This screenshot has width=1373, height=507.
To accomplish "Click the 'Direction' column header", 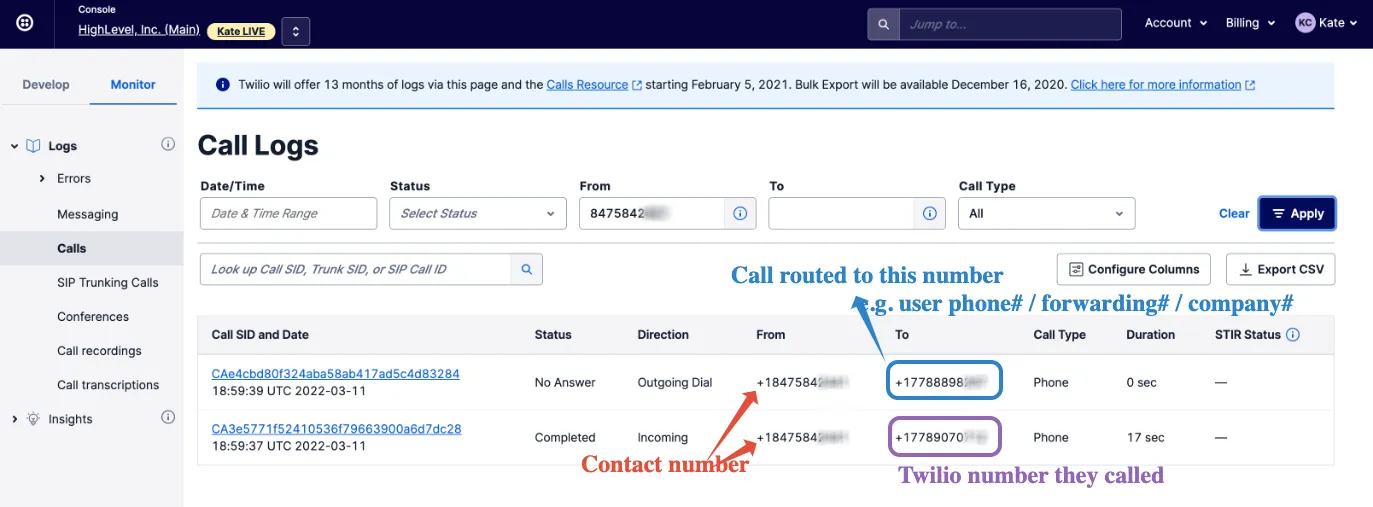I will pyautogui.click(x=663, y=335).
